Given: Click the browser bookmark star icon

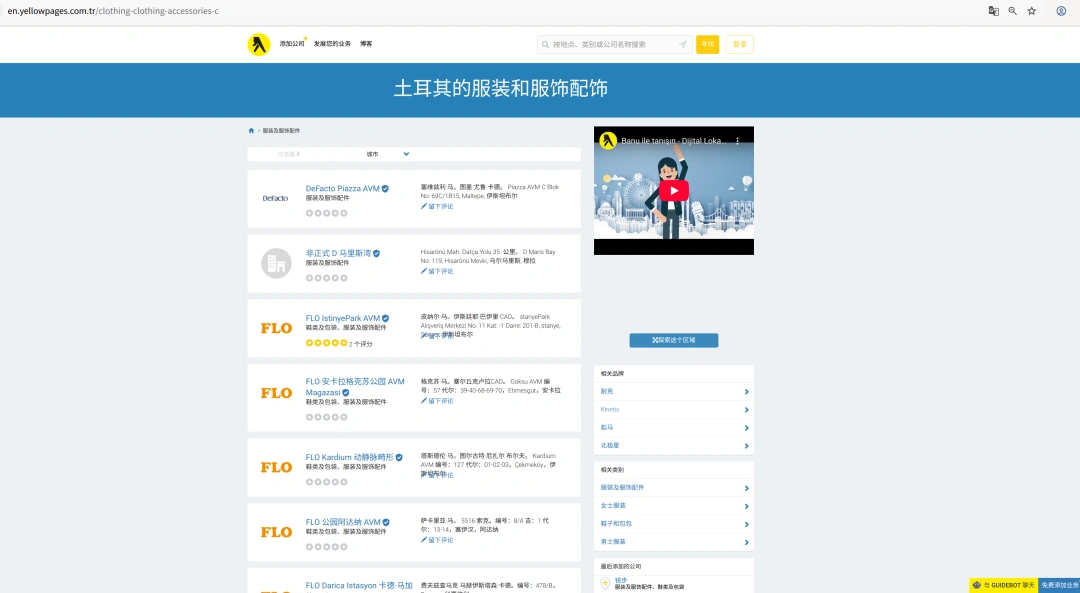Looking at the screenshot, I should coord(1032,10).
